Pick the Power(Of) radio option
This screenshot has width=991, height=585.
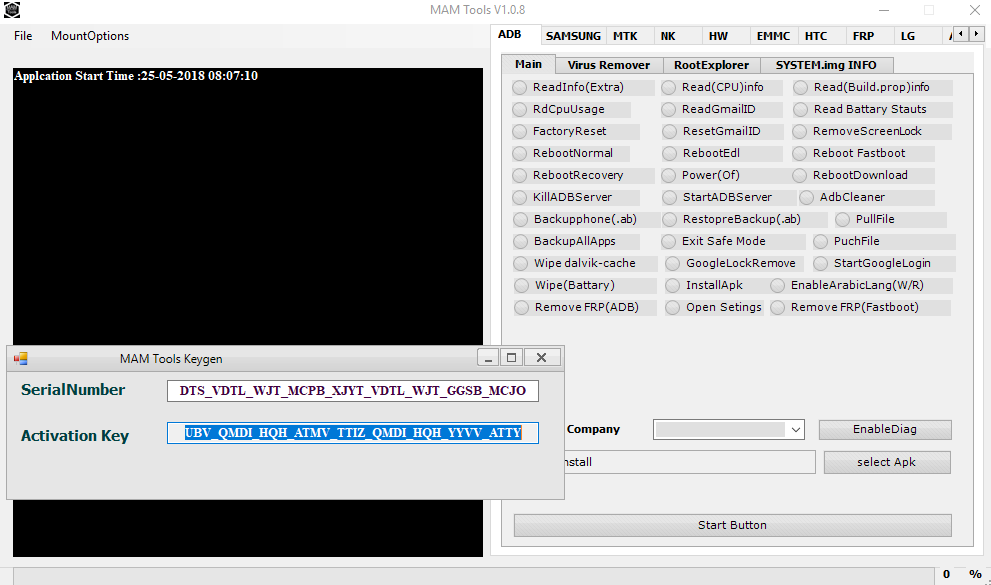tap(669, 175)
